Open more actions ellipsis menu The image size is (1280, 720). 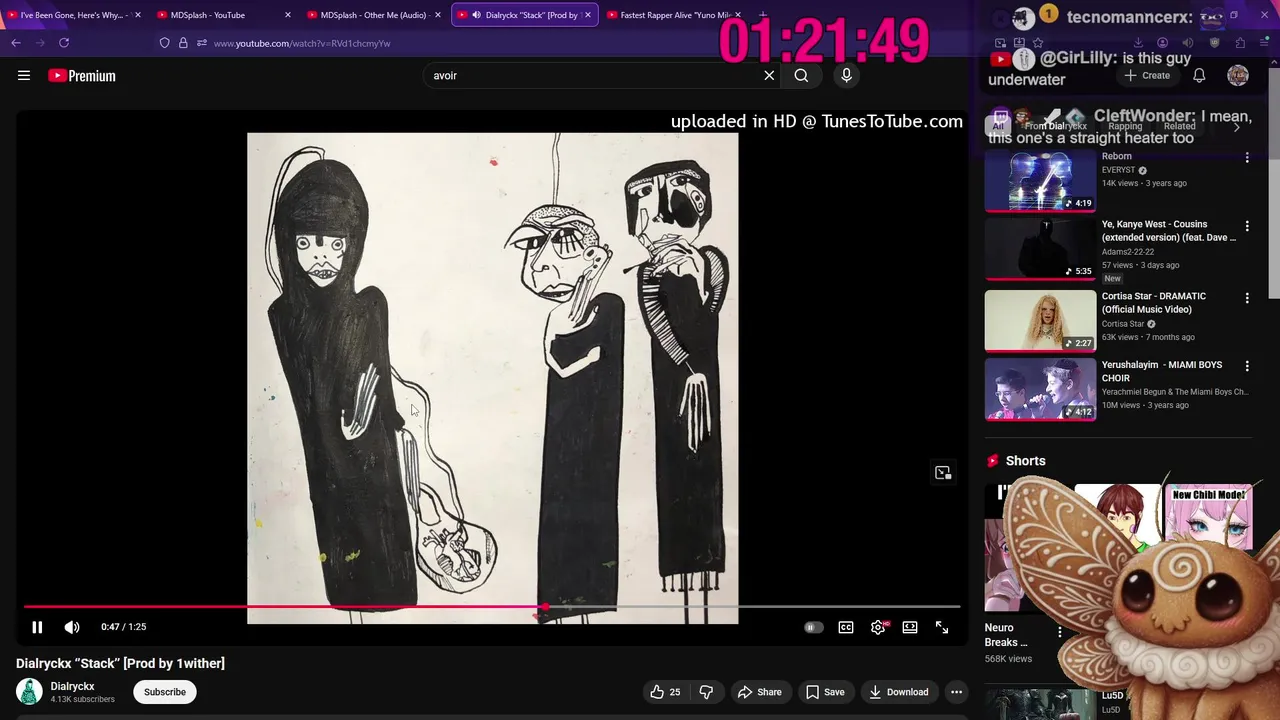(x=956, y=692)
